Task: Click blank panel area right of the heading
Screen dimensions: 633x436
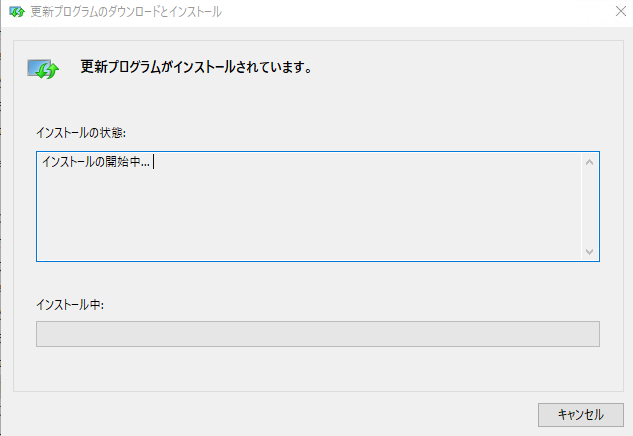Action: click(464, 67)
